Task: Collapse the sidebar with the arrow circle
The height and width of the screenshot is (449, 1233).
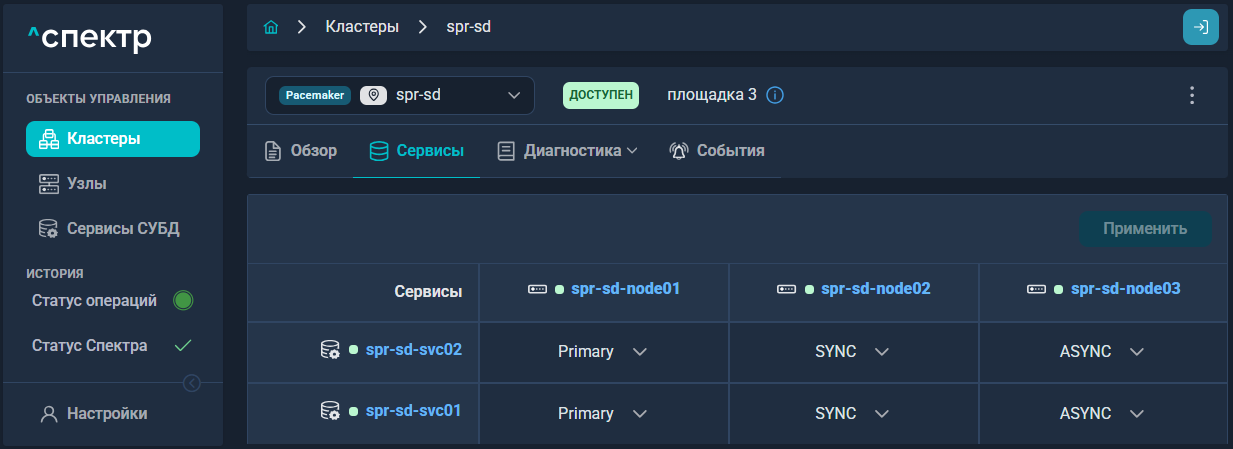Action: click(192, 383)
